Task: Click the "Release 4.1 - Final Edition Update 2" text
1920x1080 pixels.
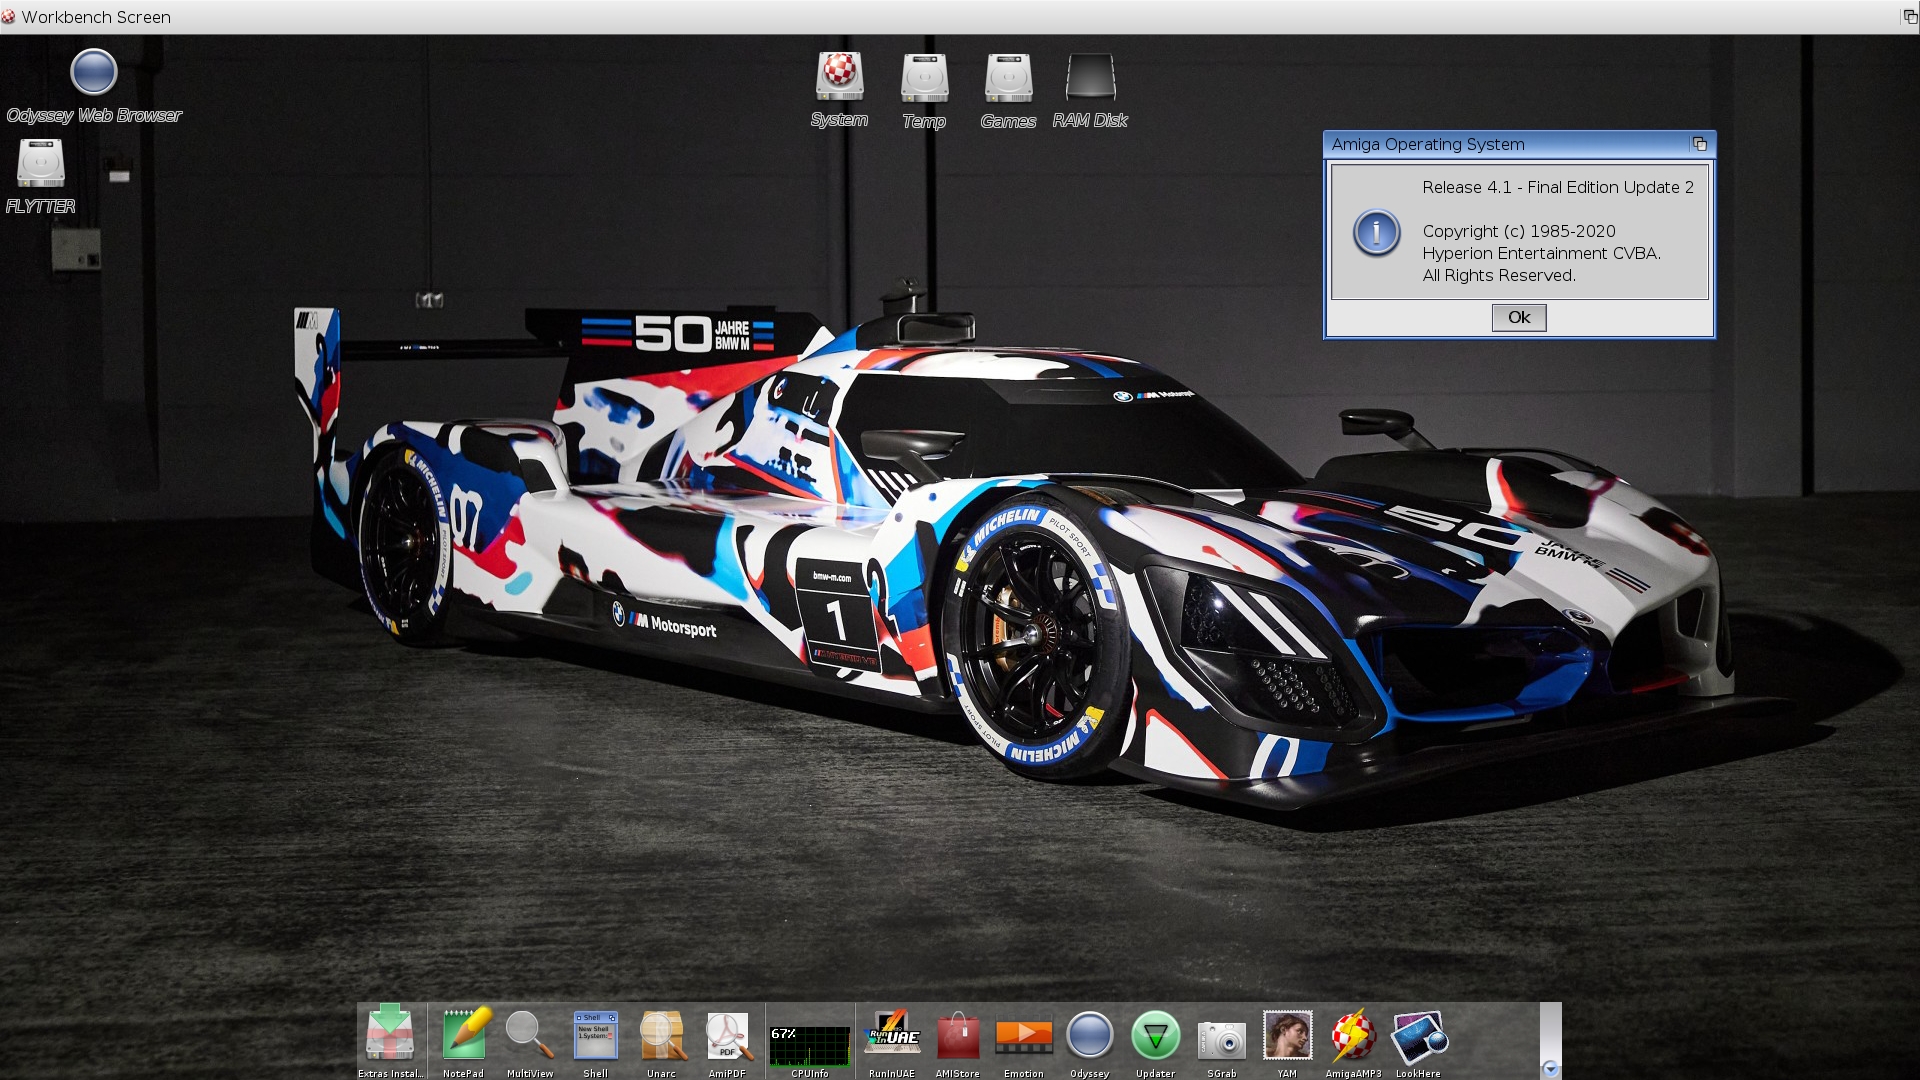Action: [x=1558, y=187]
